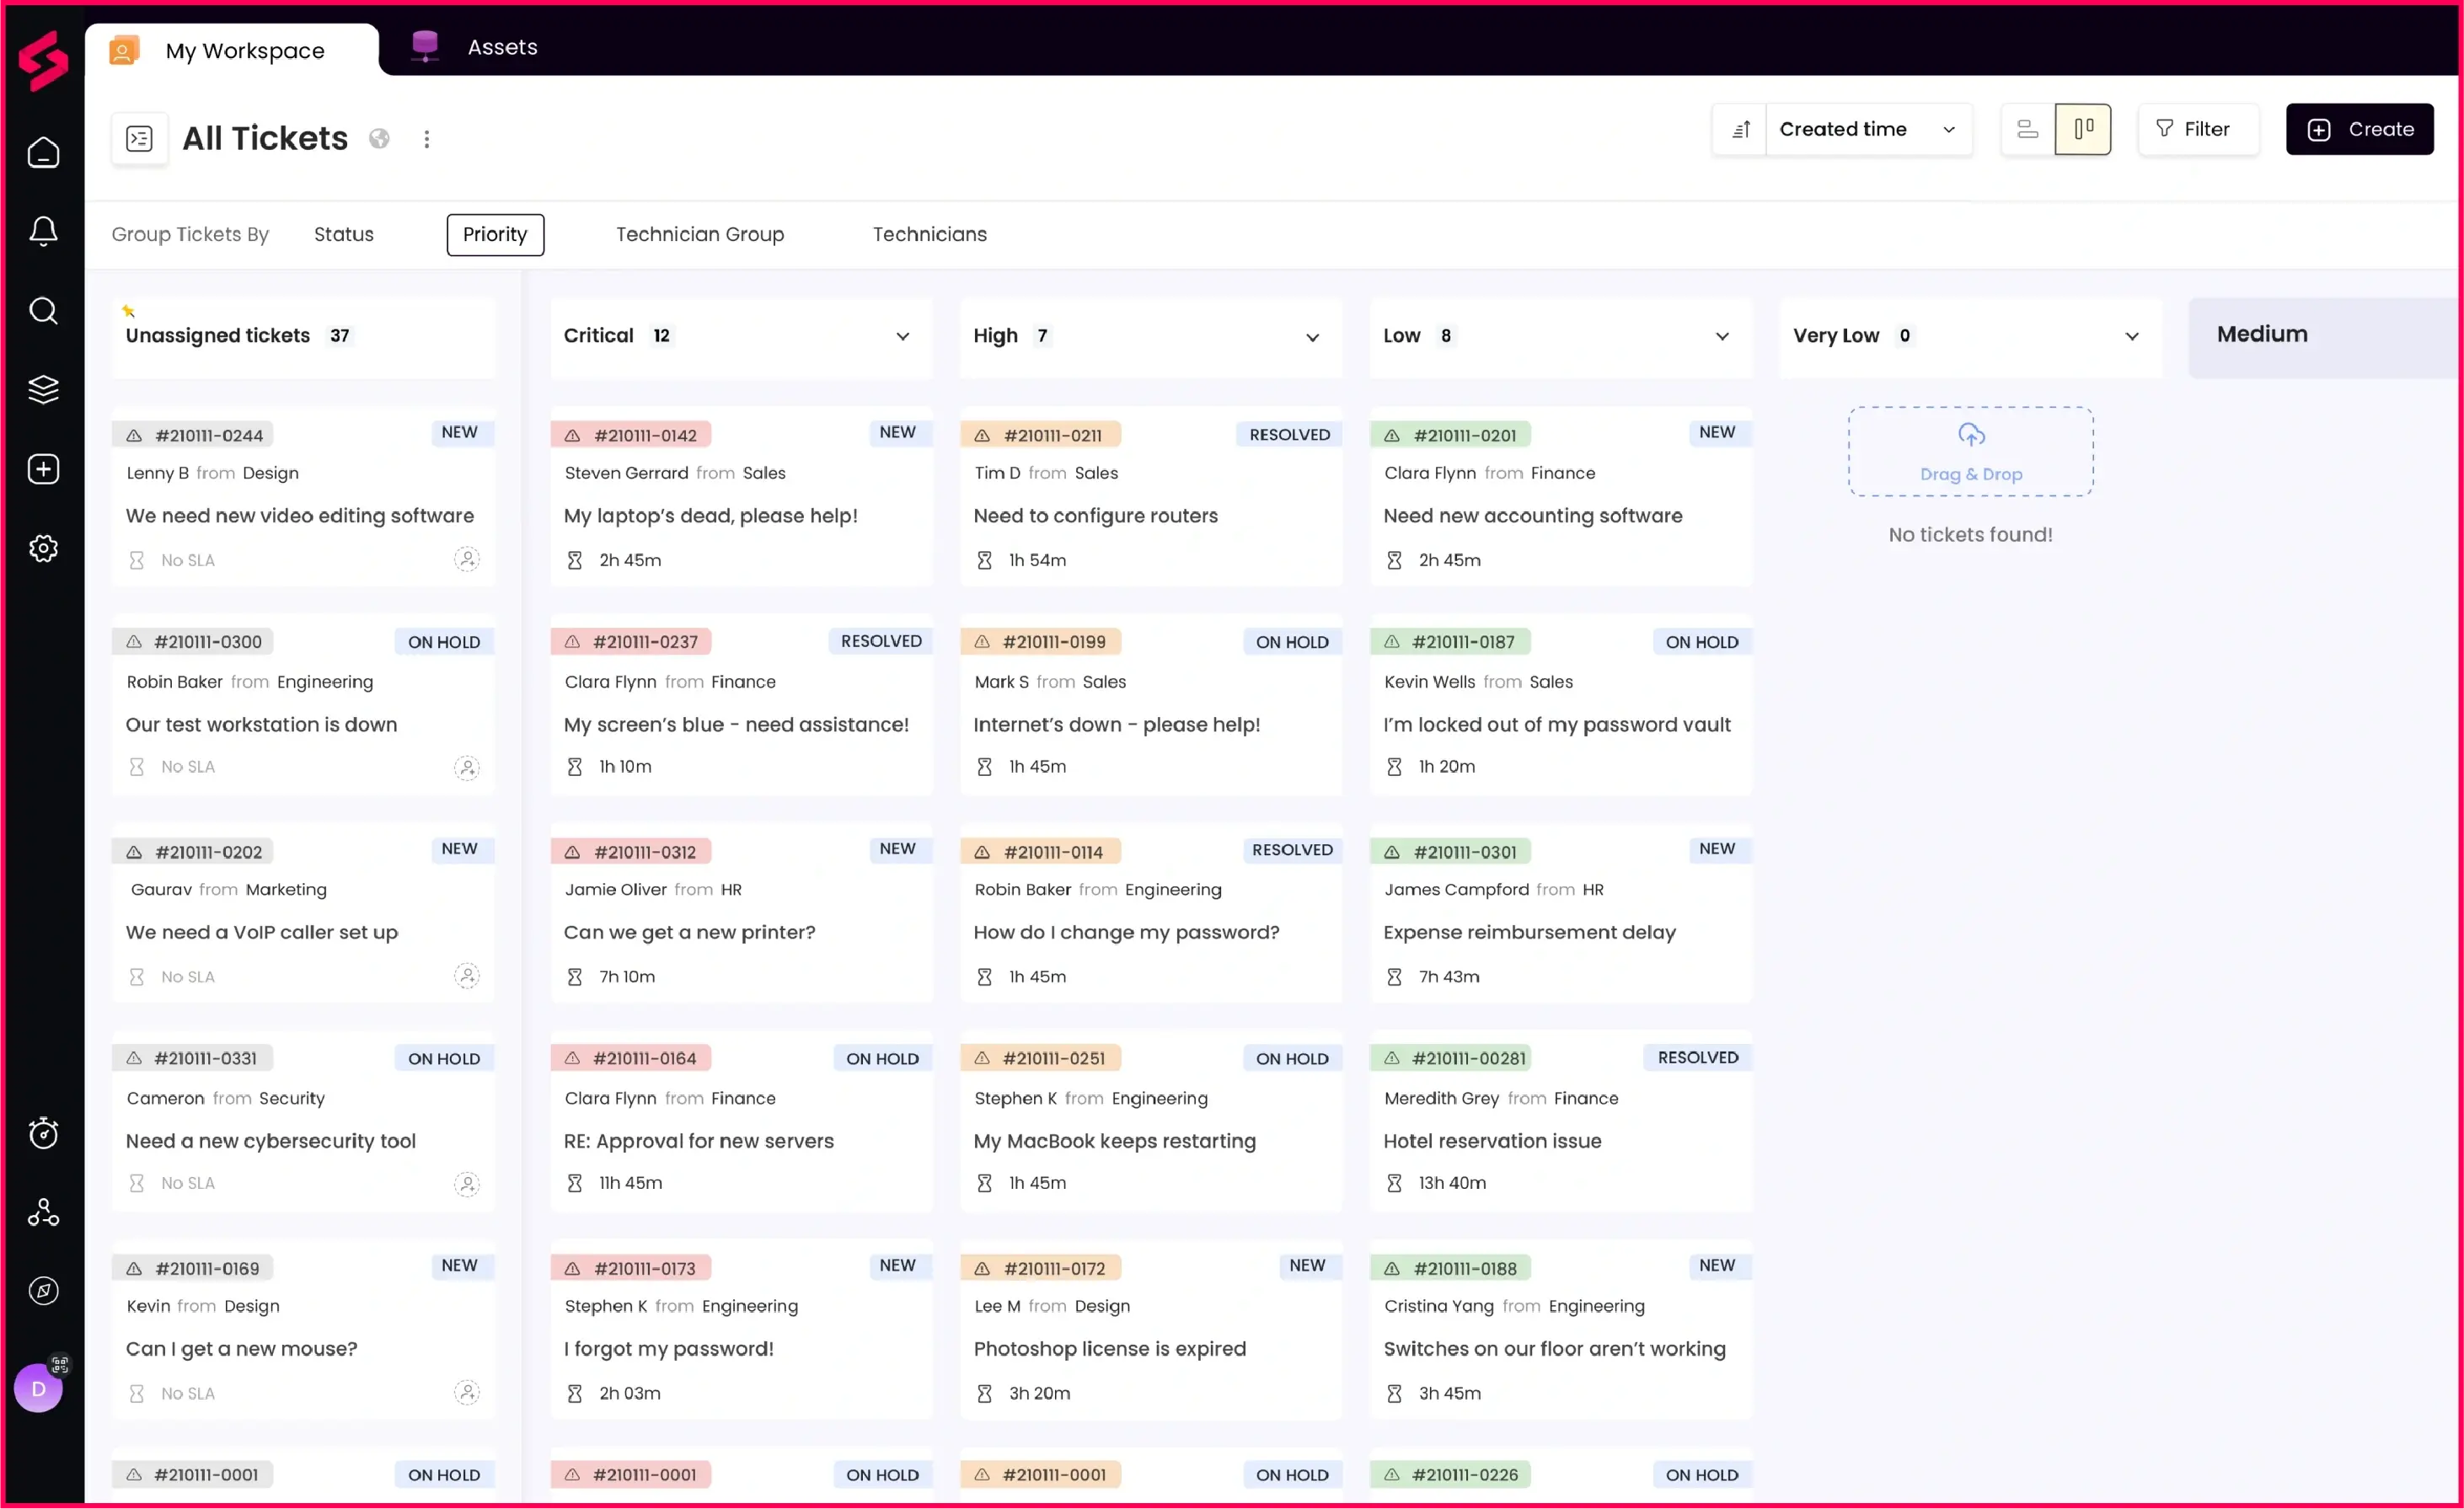The height and width of the screenshot is (1509, 2464).
Task: Select the kanban board view icon
Action: point(2084,129)
